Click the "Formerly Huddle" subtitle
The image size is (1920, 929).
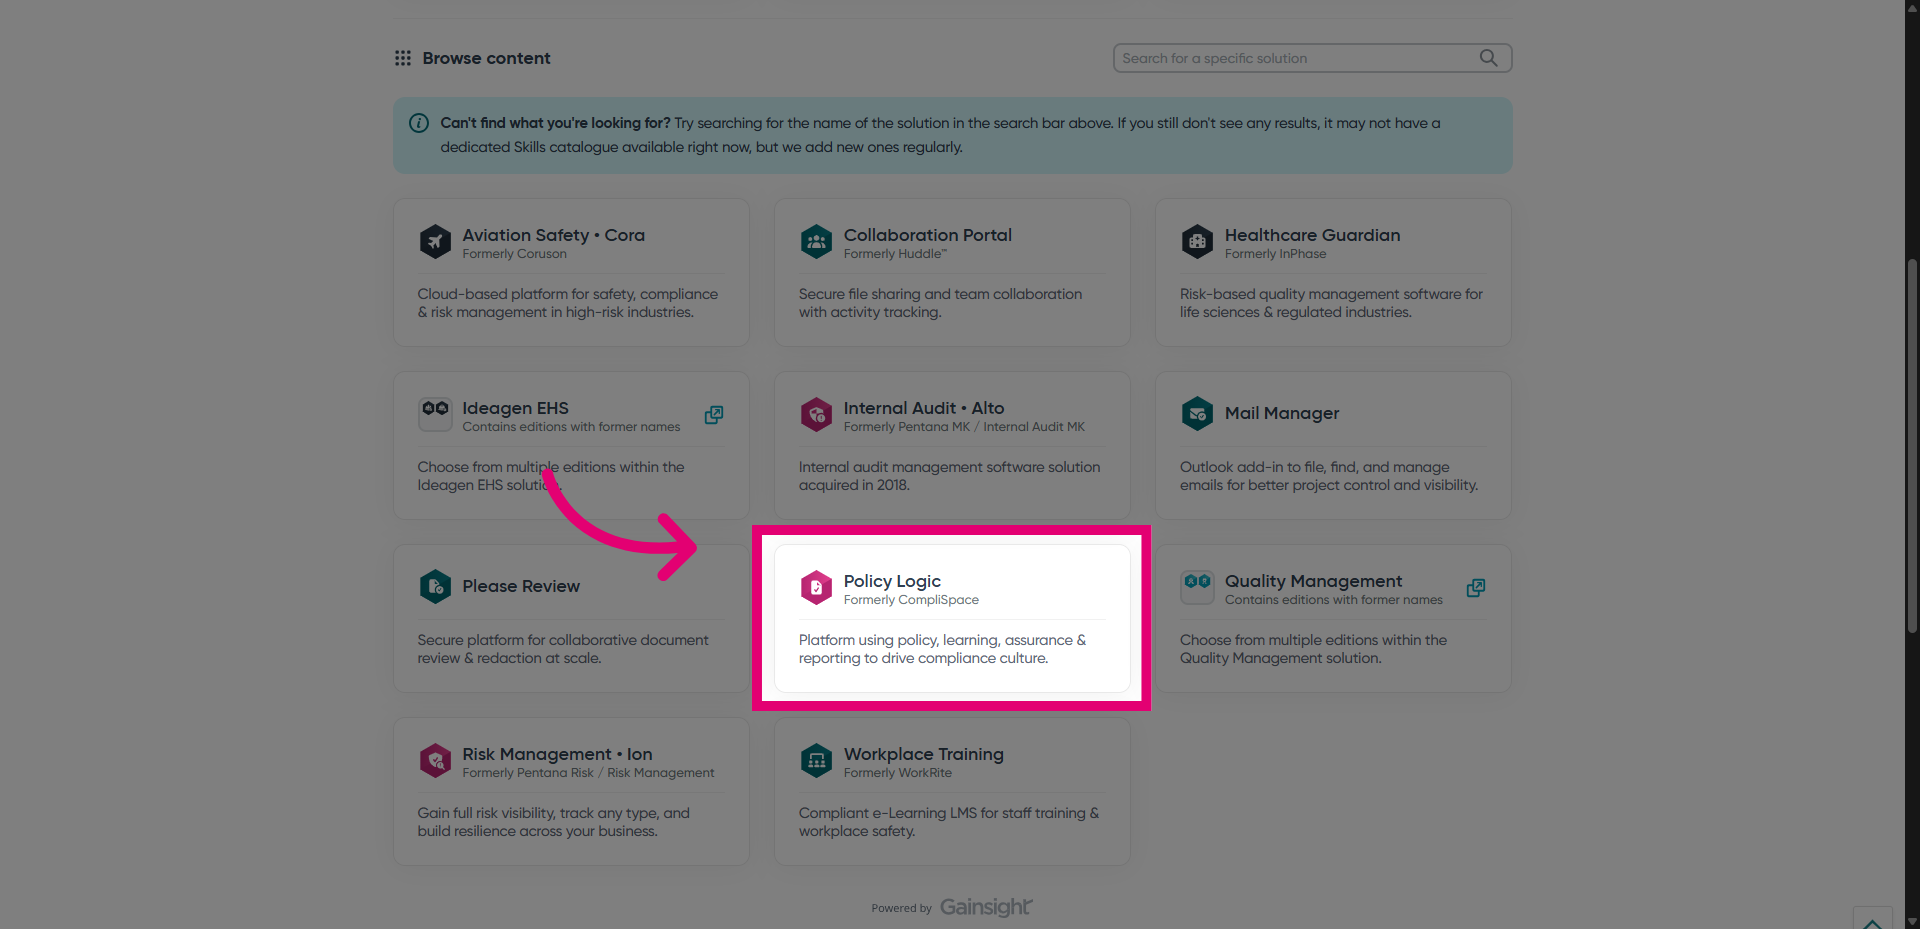coord(895,254)
